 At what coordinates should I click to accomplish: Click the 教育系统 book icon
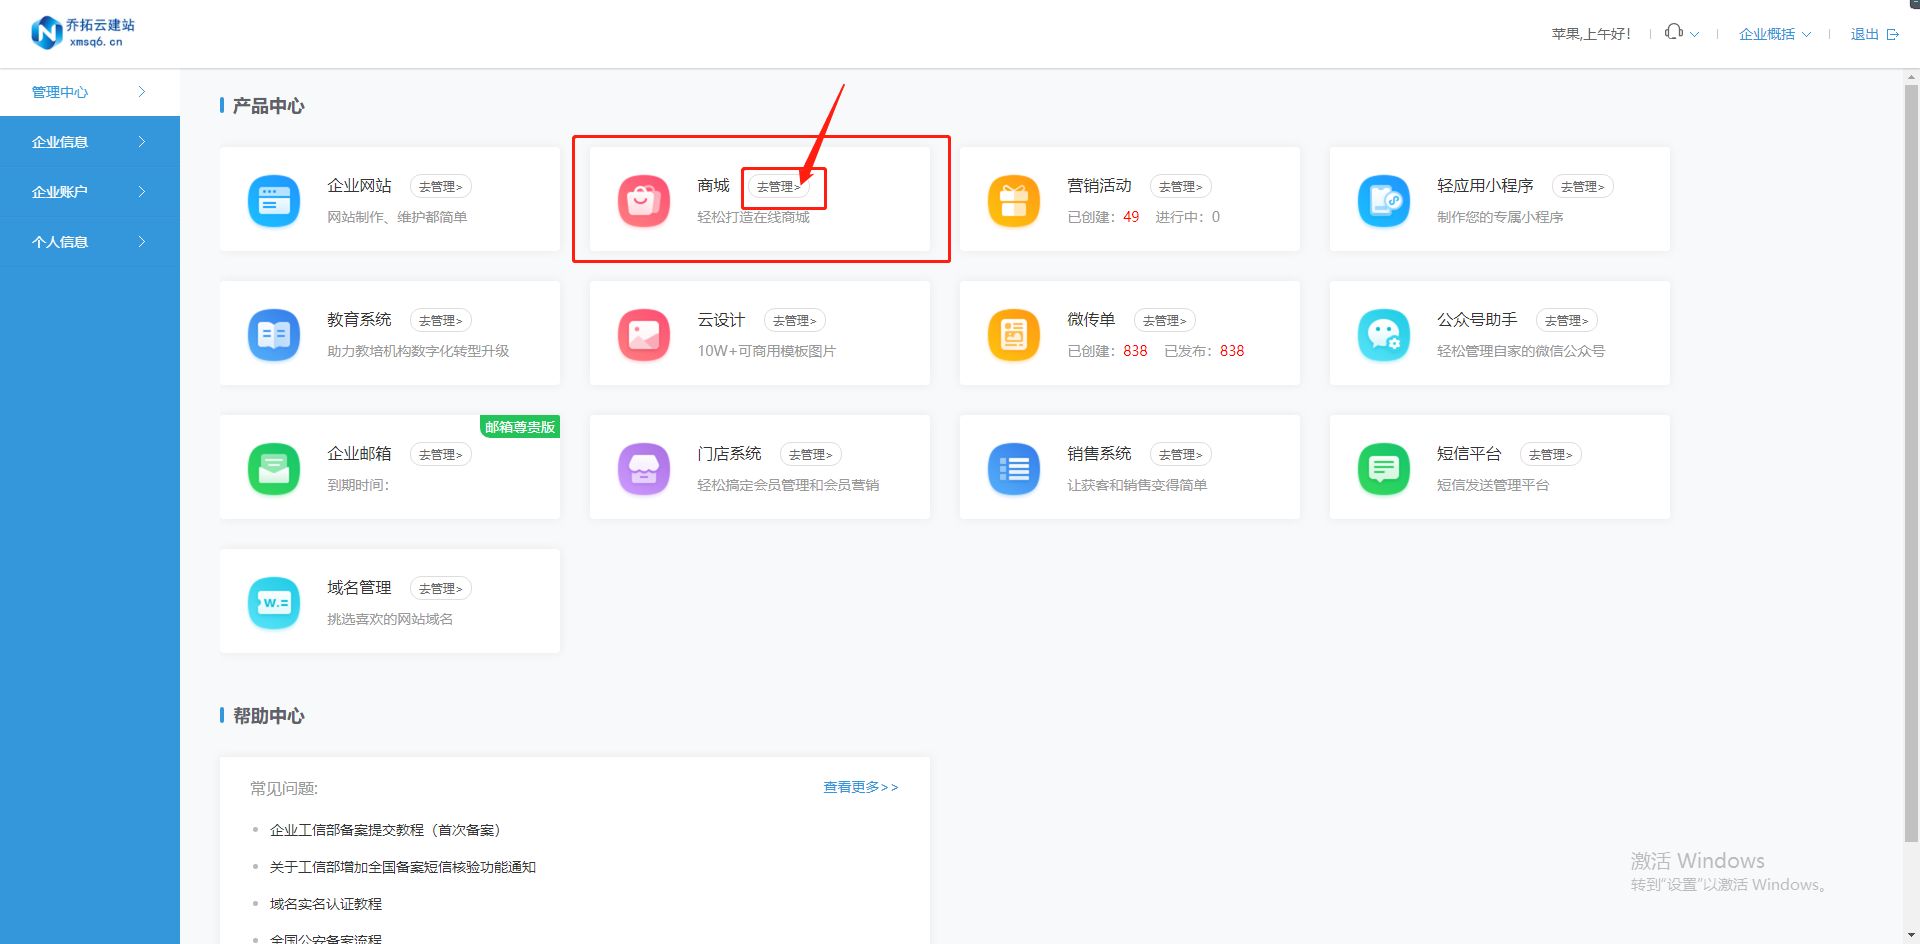pyautogui.click(x=274, y=335)
